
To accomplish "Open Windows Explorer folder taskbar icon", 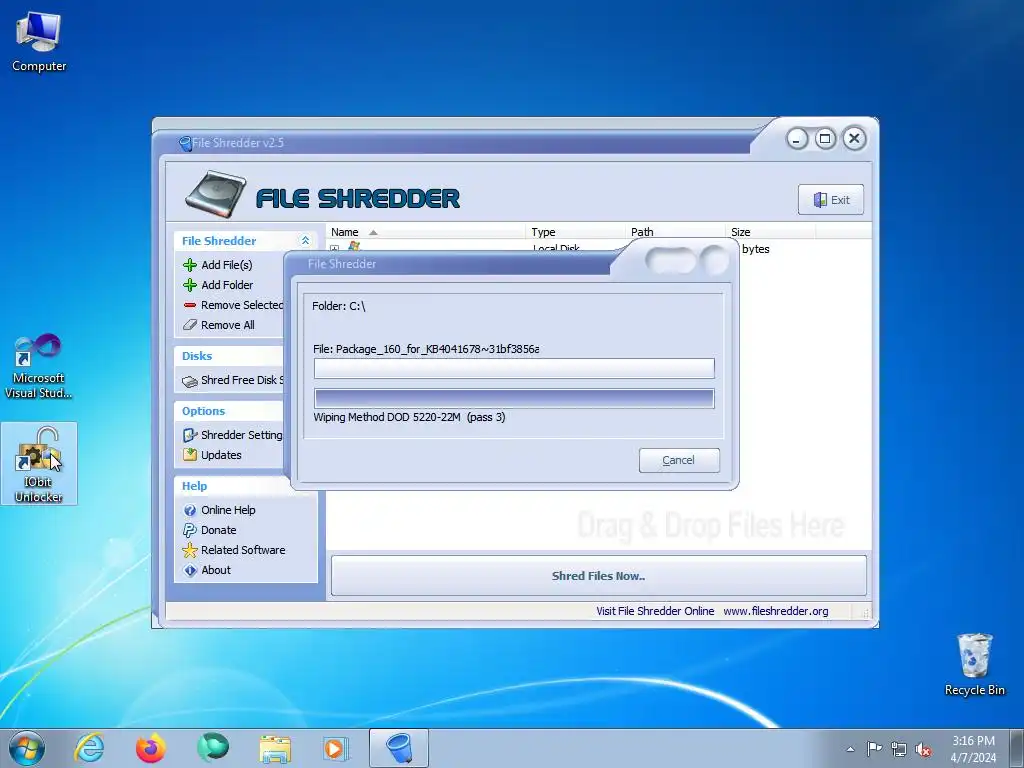I will pyautogui.click(x=275, y=749).
